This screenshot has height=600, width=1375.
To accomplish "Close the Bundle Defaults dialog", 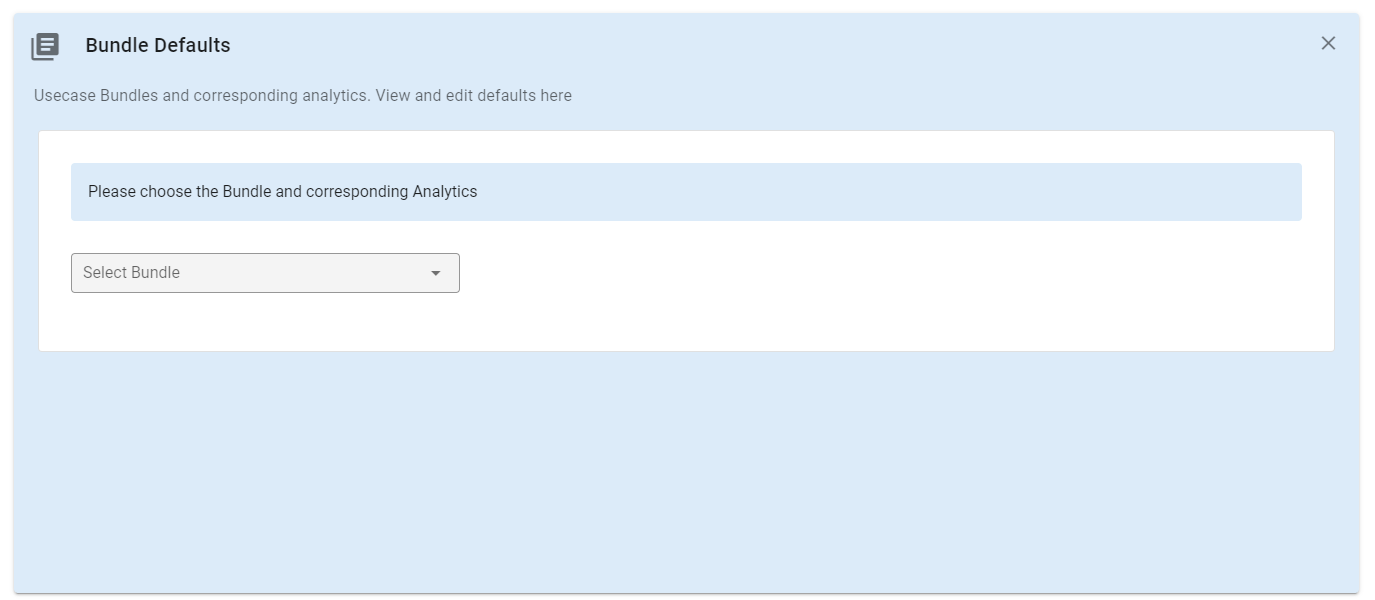I will coord(1328,43).
